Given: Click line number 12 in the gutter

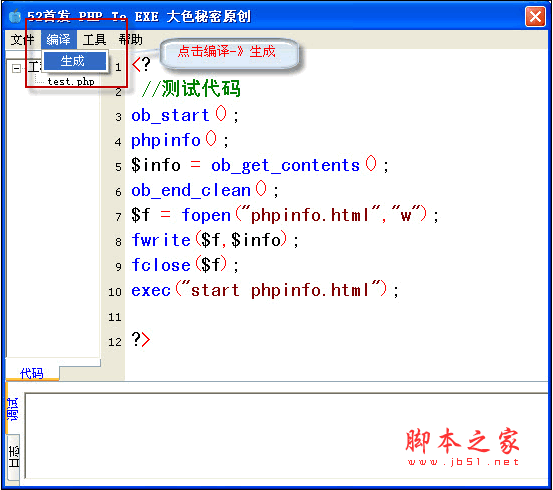Looking at the screenshot, I should [x=115, y=342].
